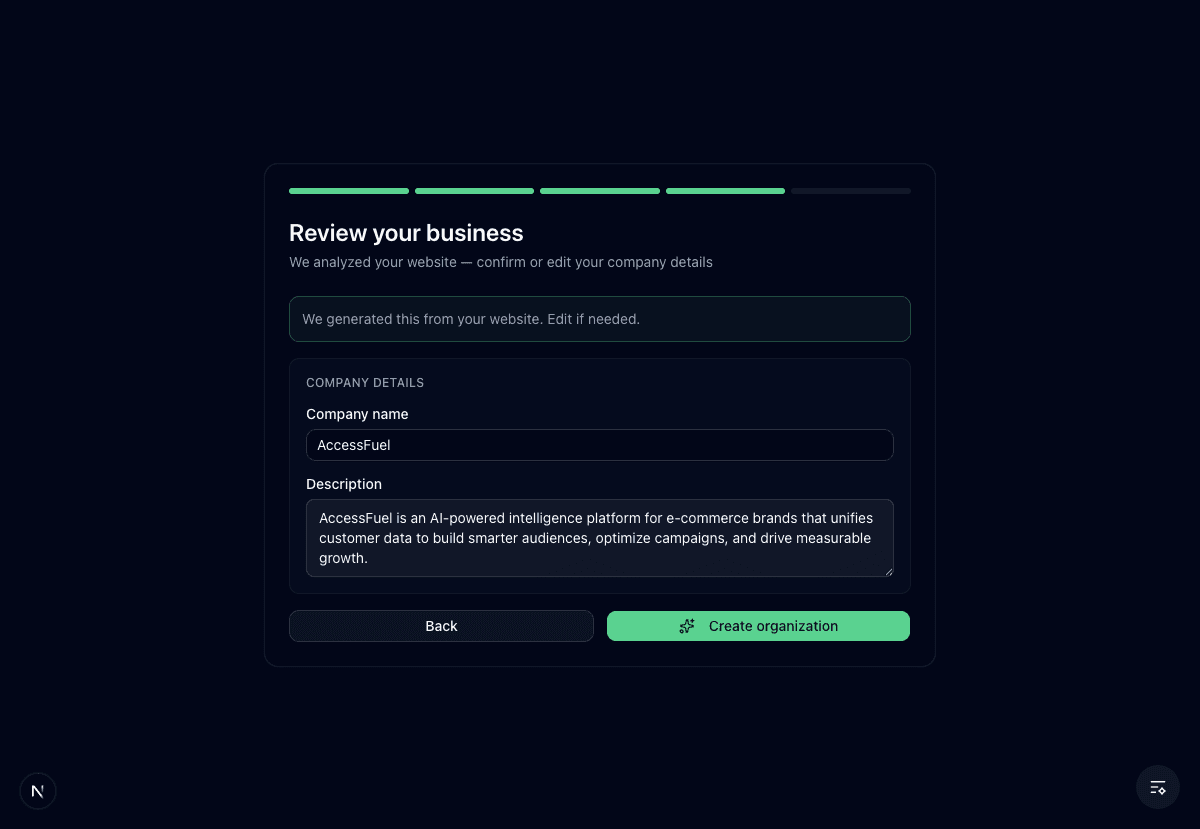Select the AccessFuel text in the name field
1200x829 pixels.
coord(353,445)
